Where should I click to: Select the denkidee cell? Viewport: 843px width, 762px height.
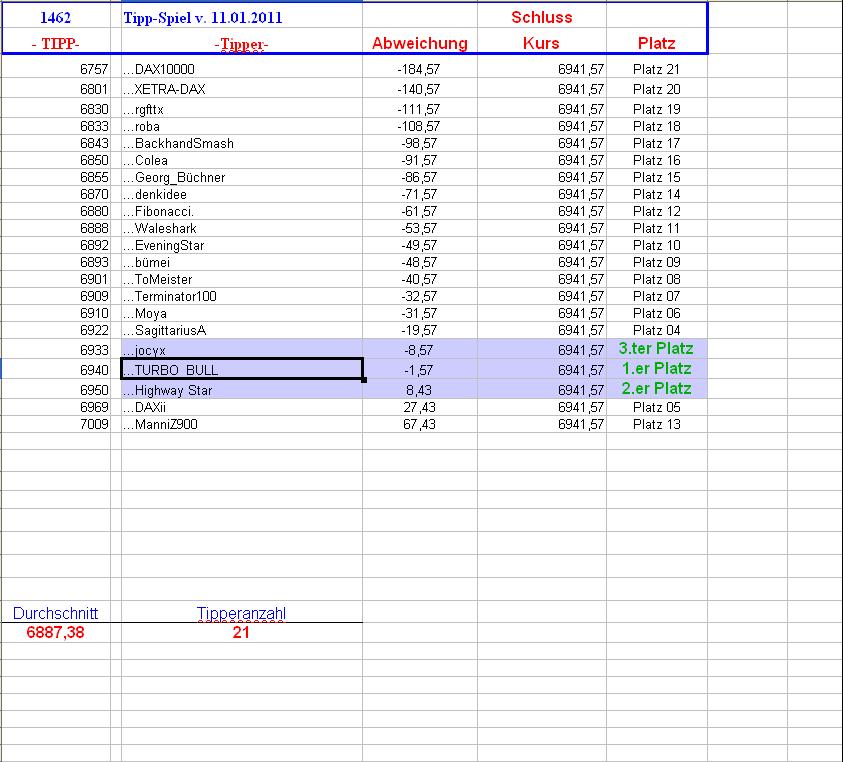[242, 194]
